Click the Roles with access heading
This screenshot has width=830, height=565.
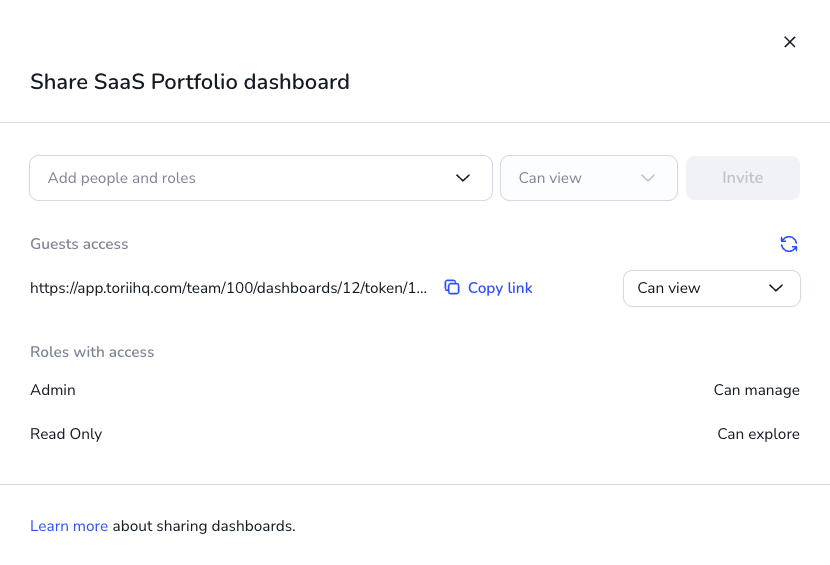click(92, 352)
